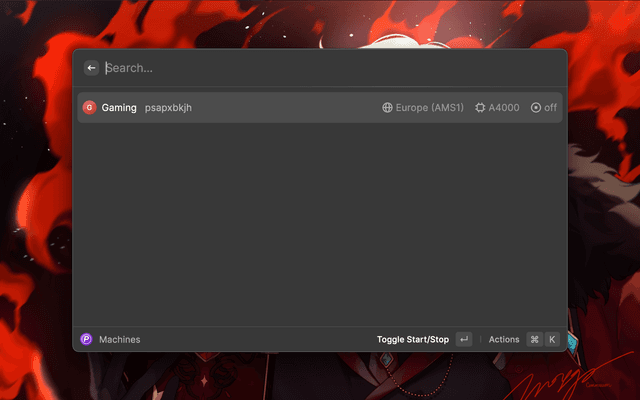Select the Gaming machine entry
Screen dimensions: 640x400
click(x=119, y=107)
